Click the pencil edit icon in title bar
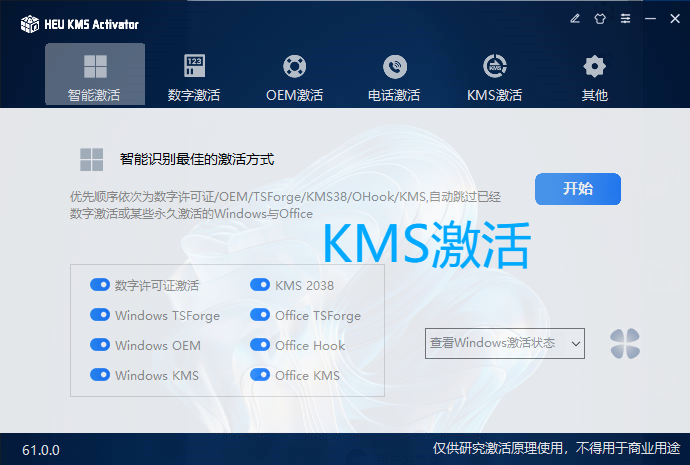The image size is (690, 465). pyautogui.click(x=575, y=18)
